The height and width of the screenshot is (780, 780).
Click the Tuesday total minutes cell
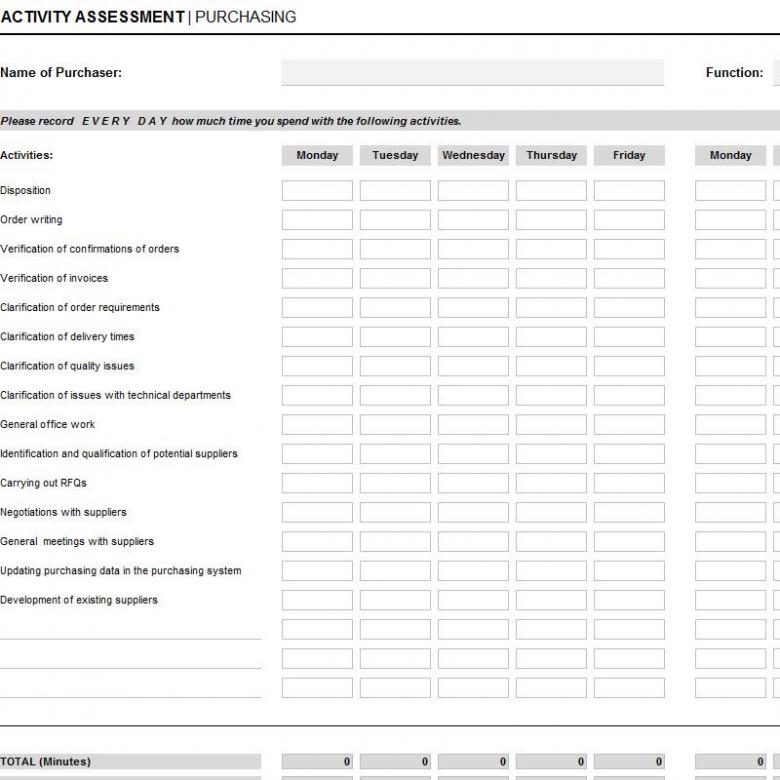click(x=395, y=762)
